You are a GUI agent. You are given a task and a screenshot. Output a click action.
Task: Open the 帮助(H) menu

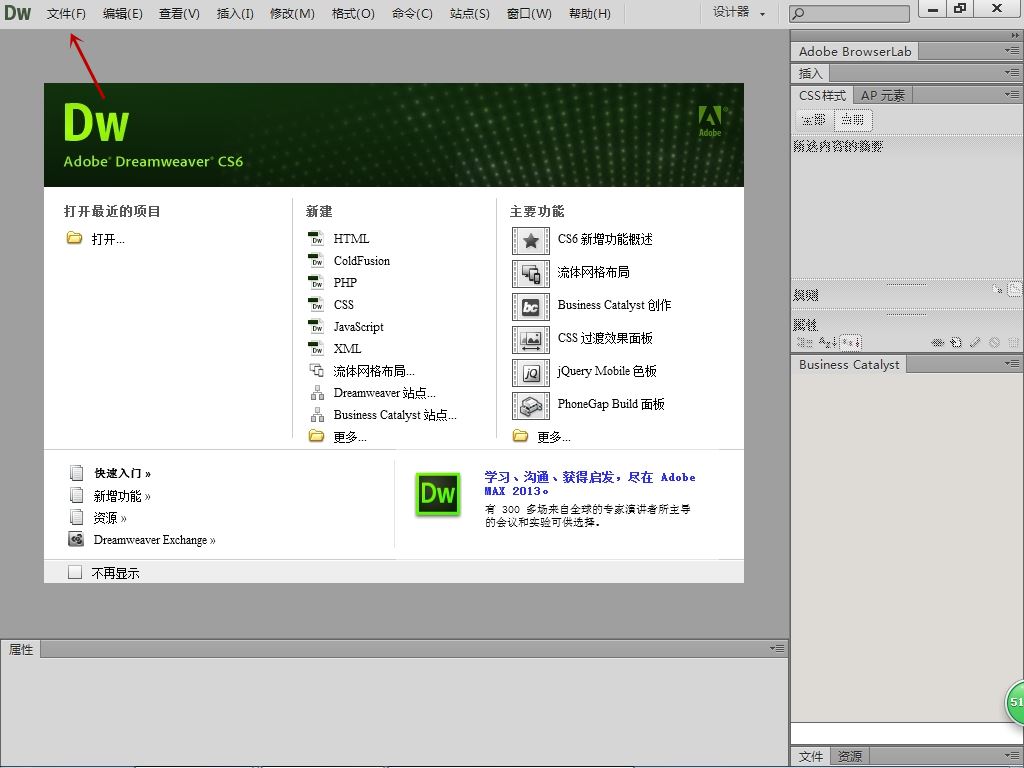click(x=590, y=13)
